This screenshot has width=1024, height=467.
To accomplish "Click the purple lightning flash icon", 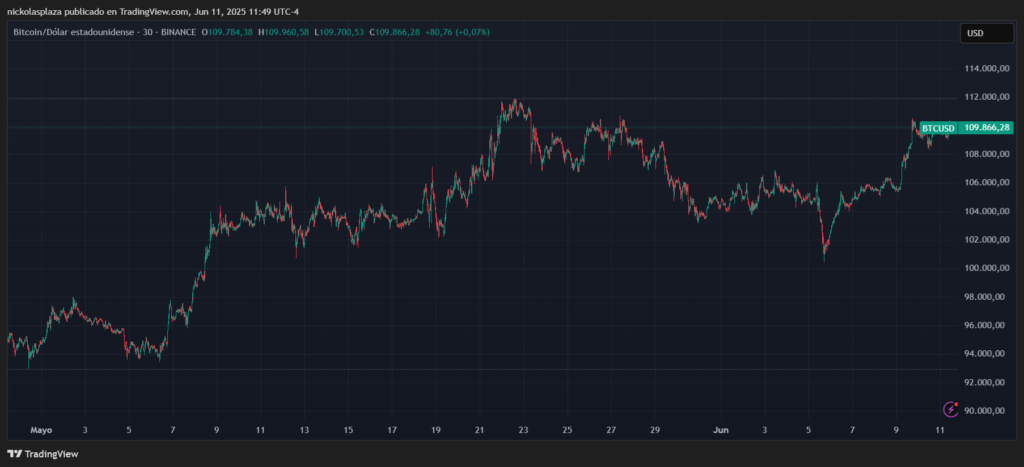I will (951, 410).
